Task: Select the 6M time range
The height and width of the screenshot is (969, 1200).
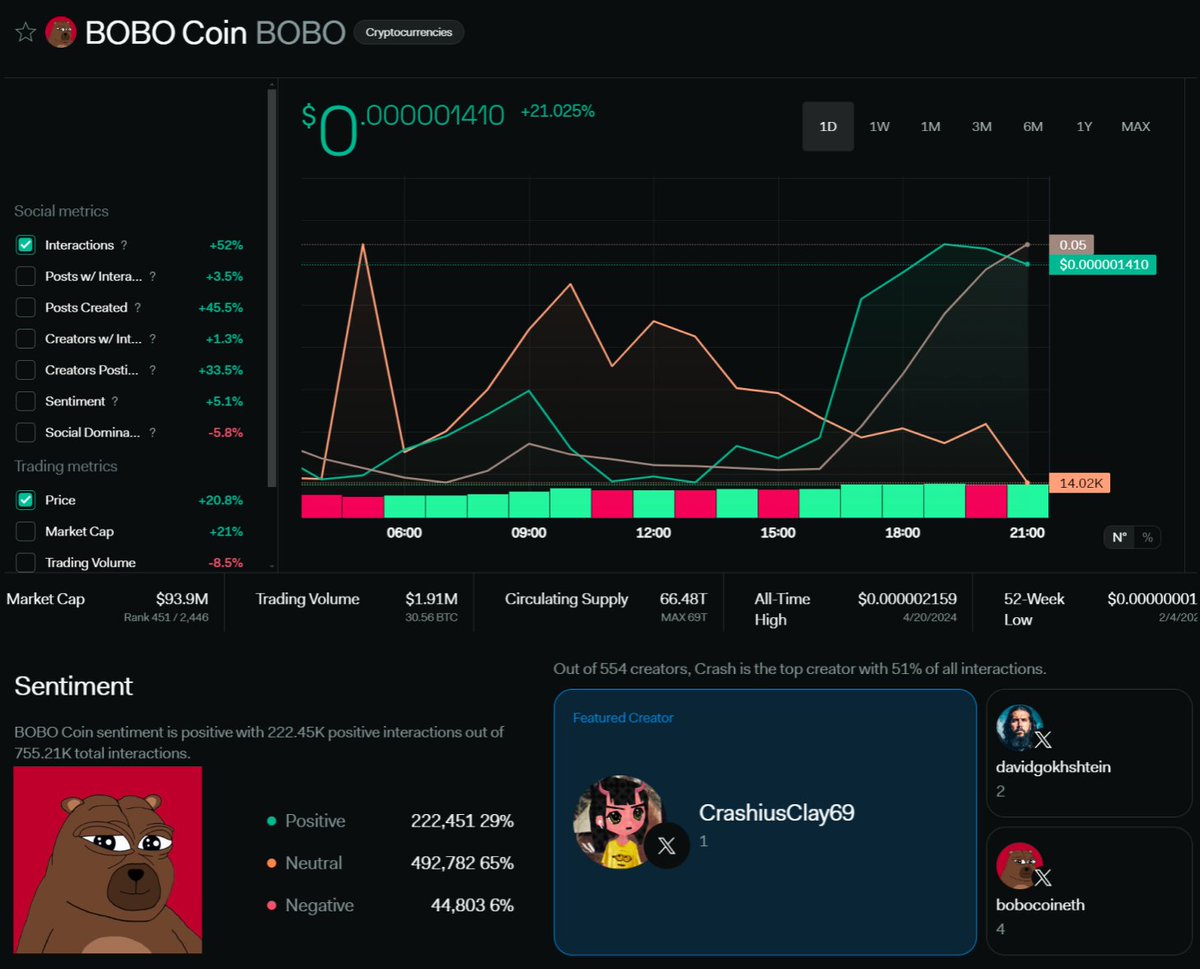Action: click(x=1033, y=126)
